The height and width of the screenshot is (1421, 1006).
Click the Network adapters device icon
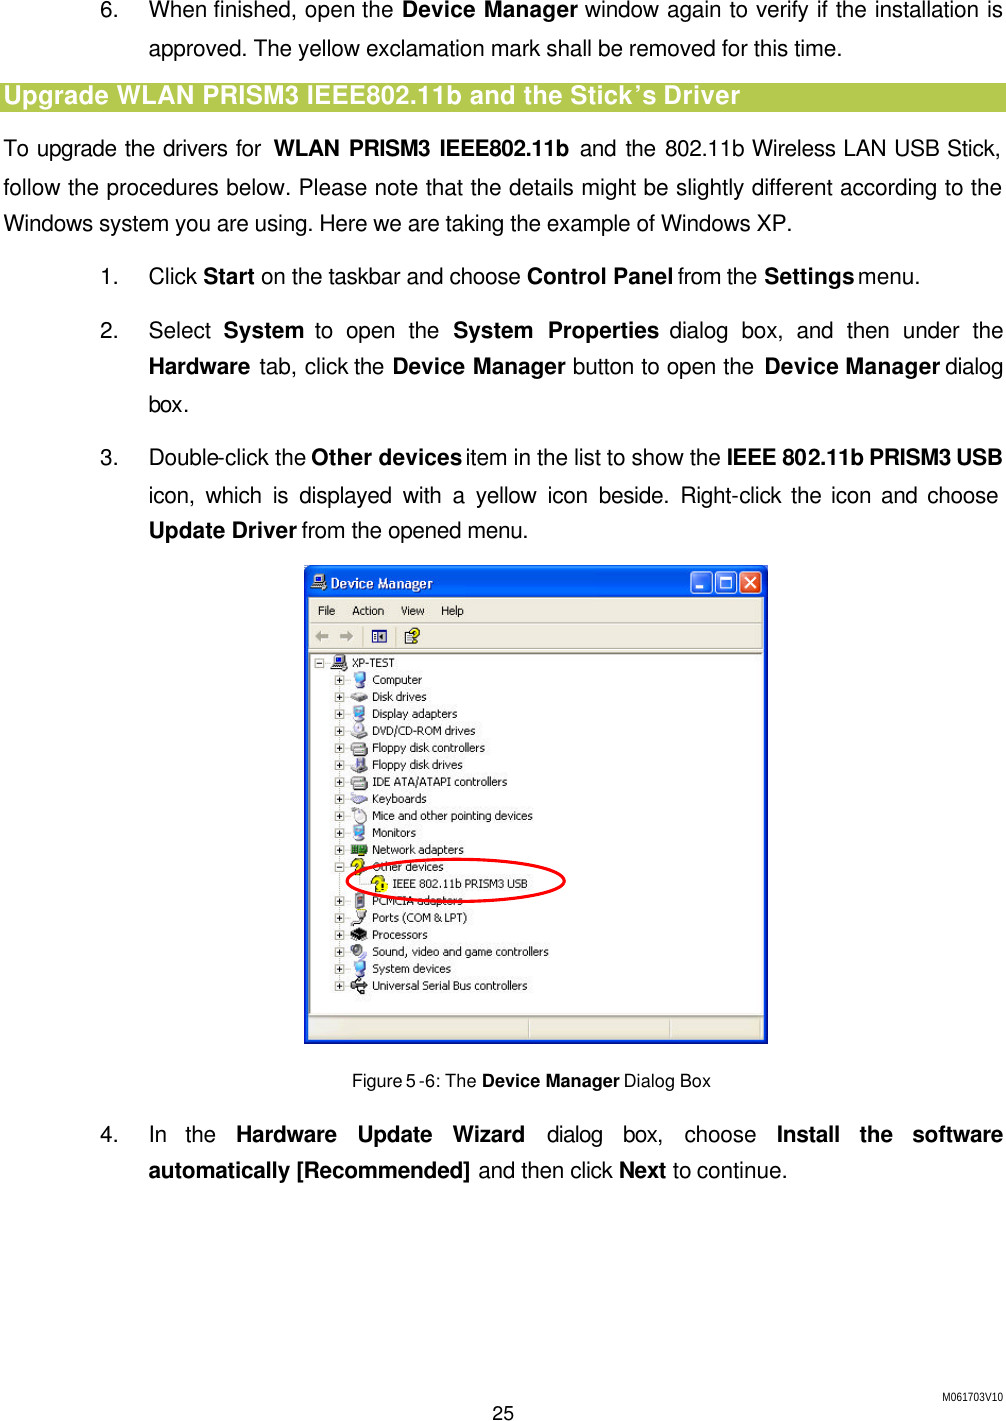(360, 849)
